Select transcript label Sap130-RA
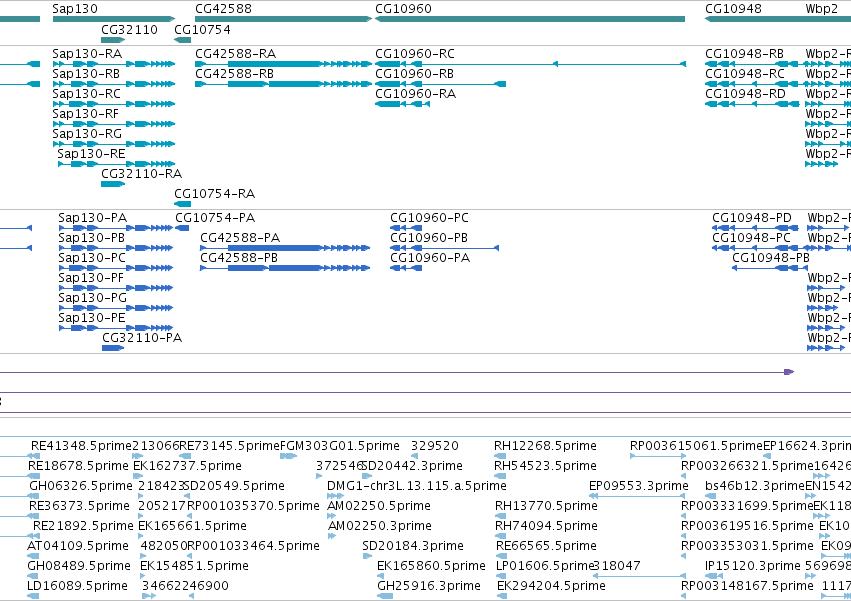The image size is (851, 601). pyautogui.click(x=87, y=54)
